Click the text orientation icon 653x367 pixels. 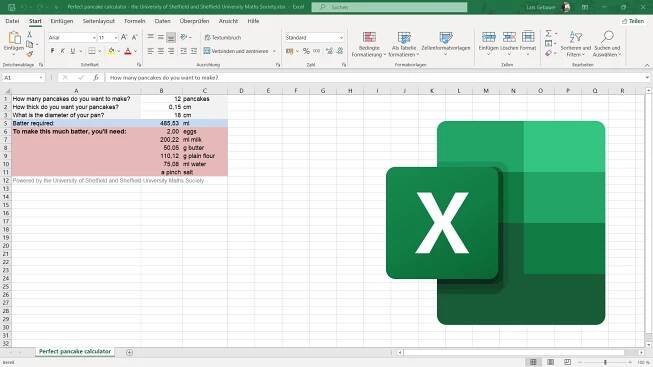pos(184,37)
